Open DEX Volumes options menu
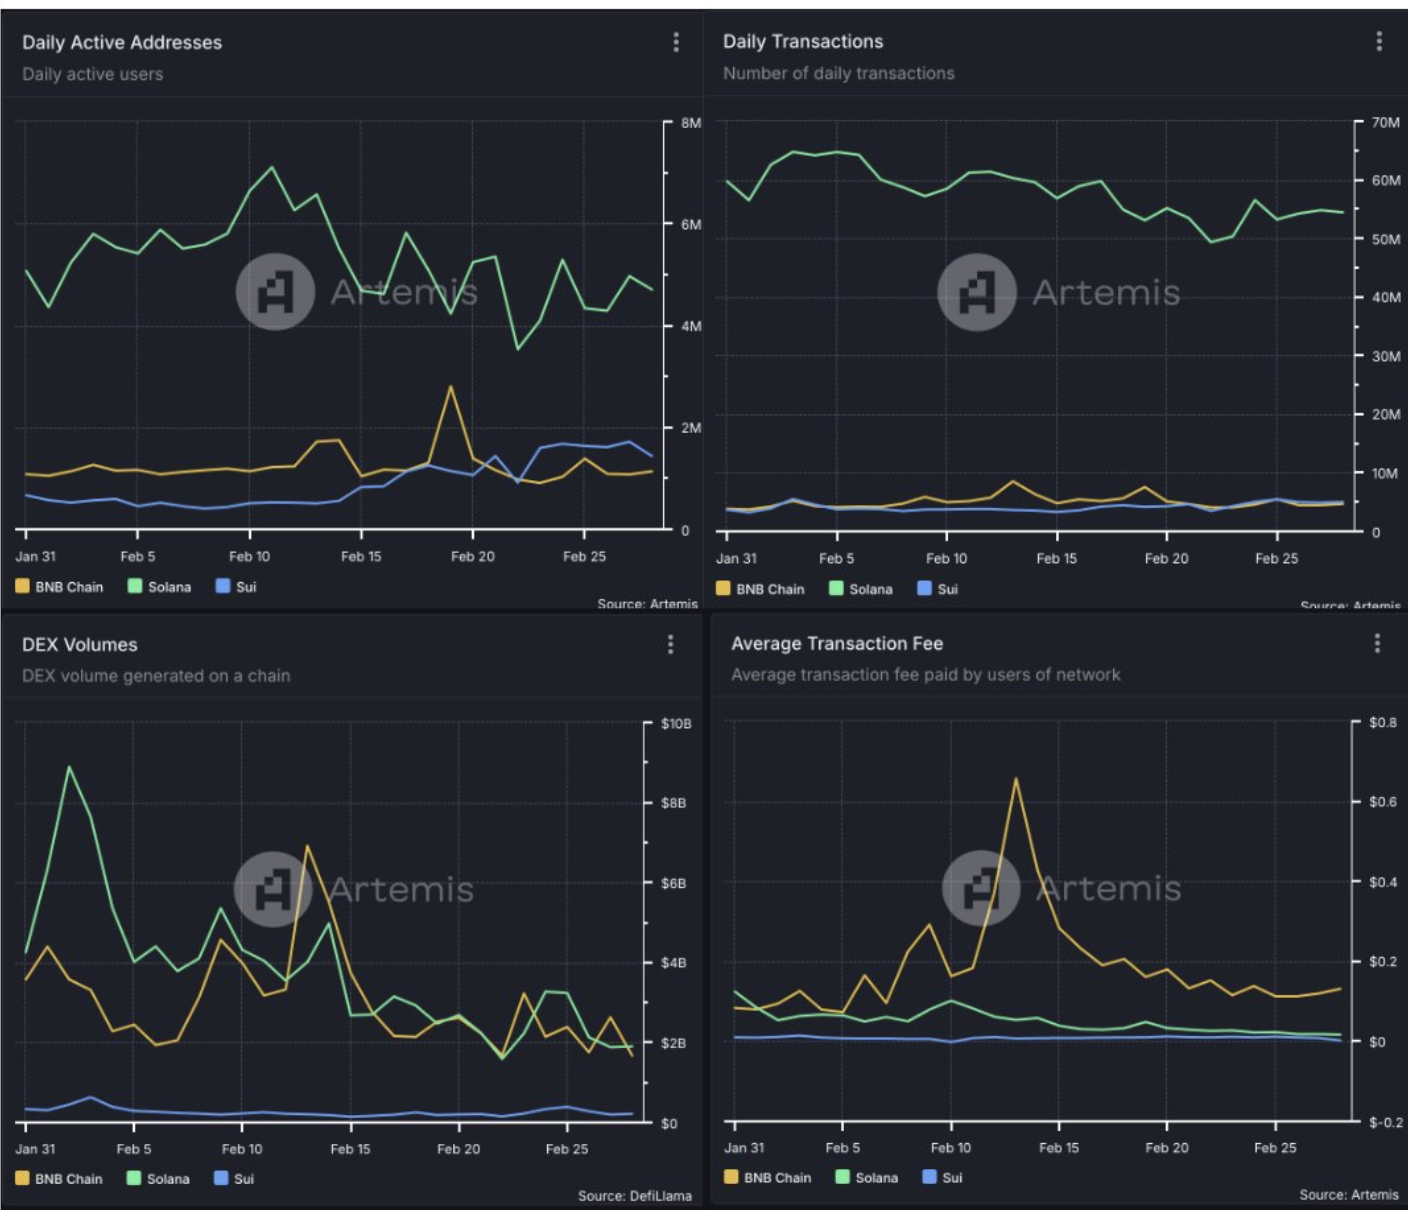Screen dimensions: 1408x1210 click(x=670, y=645)
